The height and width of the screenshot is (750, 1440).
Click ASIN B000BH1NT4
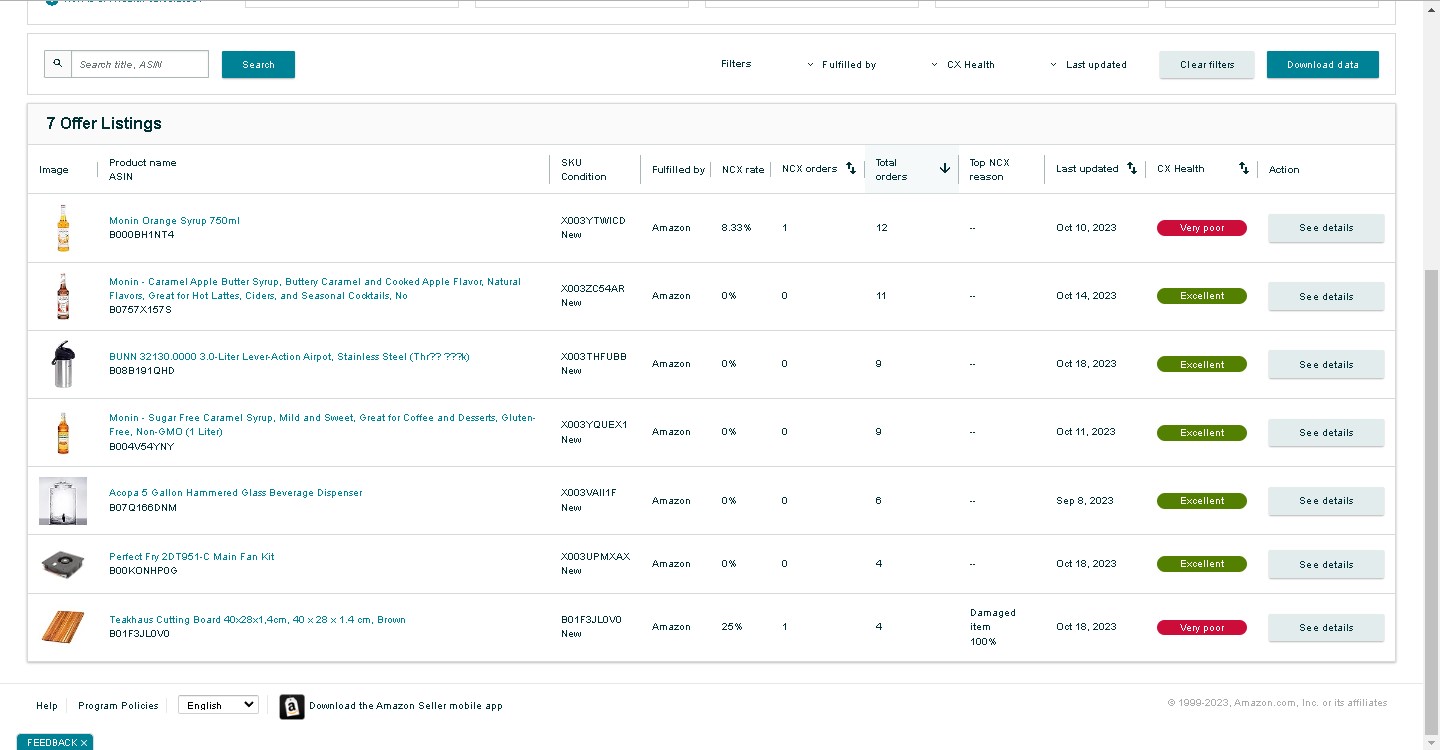coord(141,235)
